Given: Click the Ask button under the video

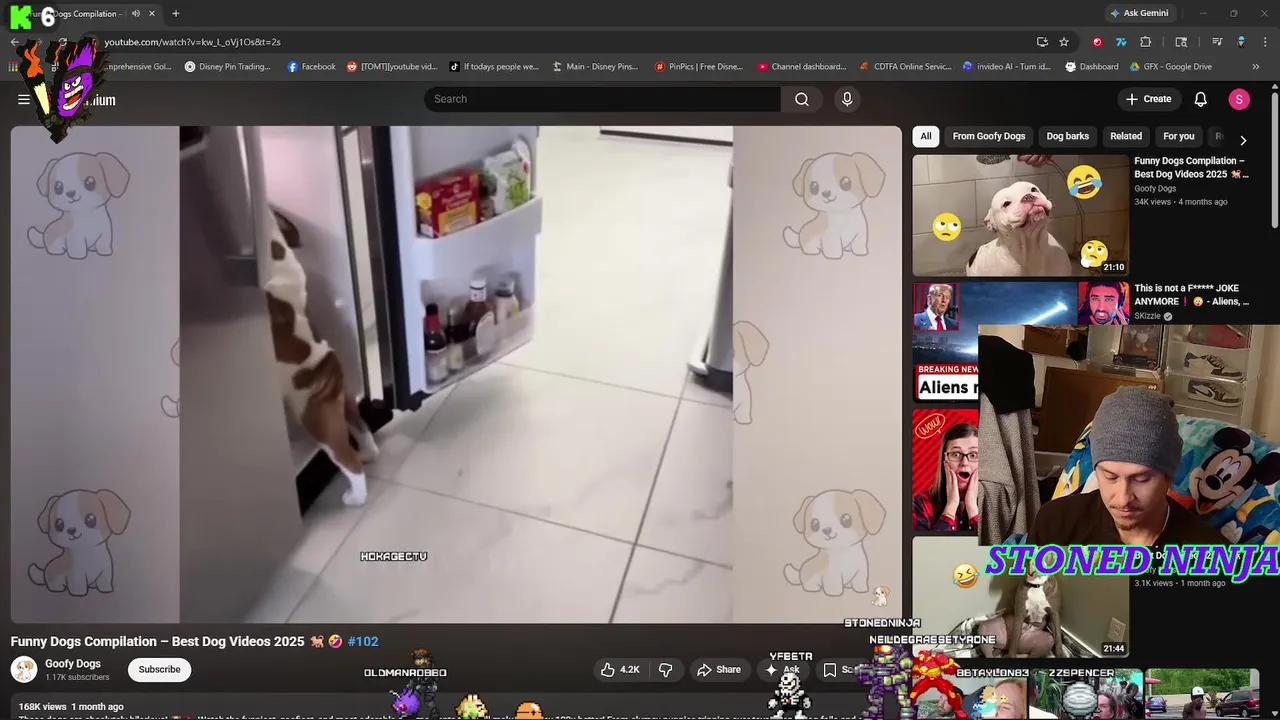Looking at the screenshot, I should 783,669.
